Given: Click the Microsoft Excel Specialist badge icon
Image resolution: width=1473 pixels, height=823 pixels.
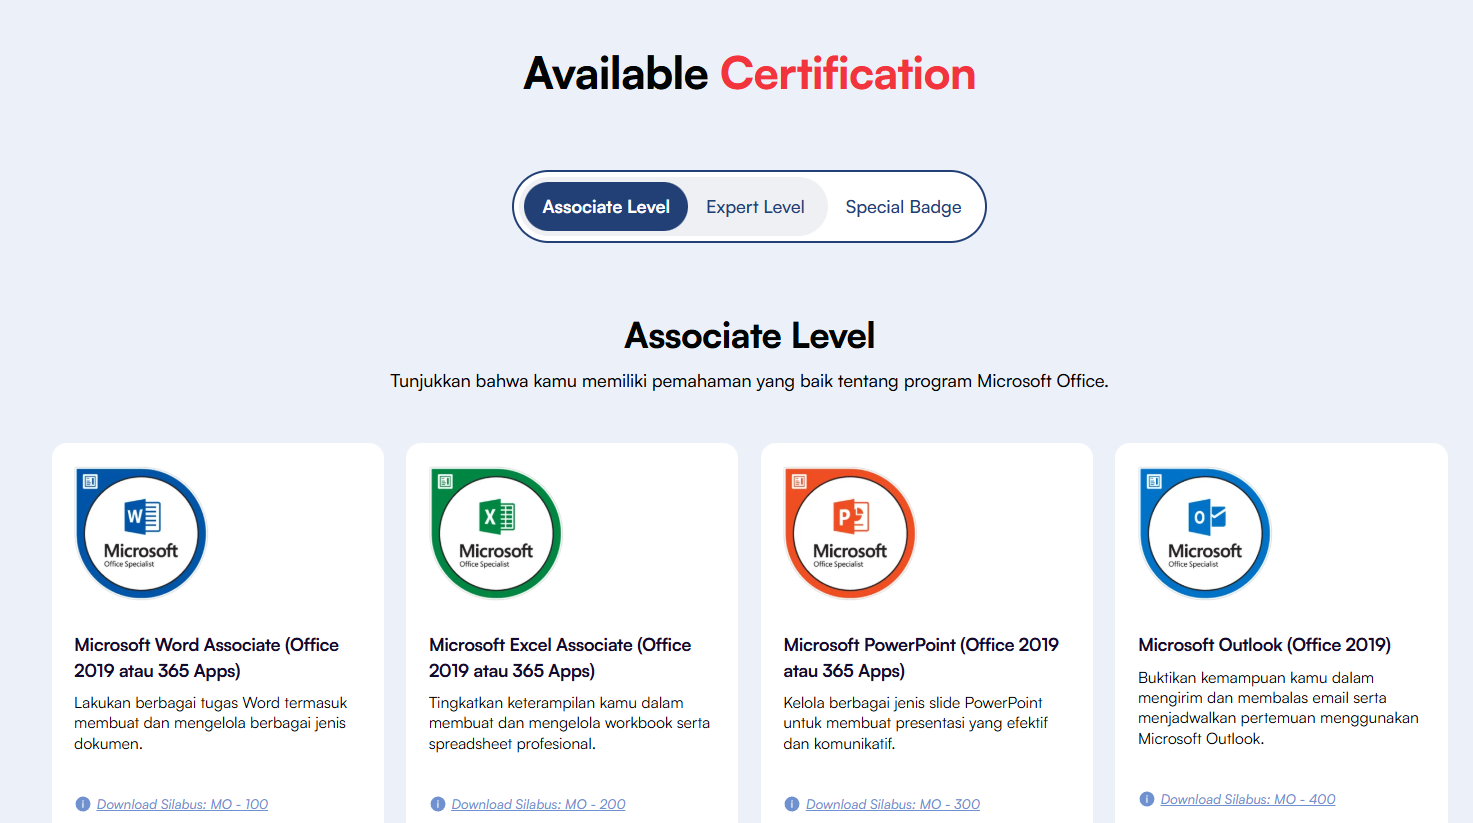Looking at the screenshot, I should [495, 533].
